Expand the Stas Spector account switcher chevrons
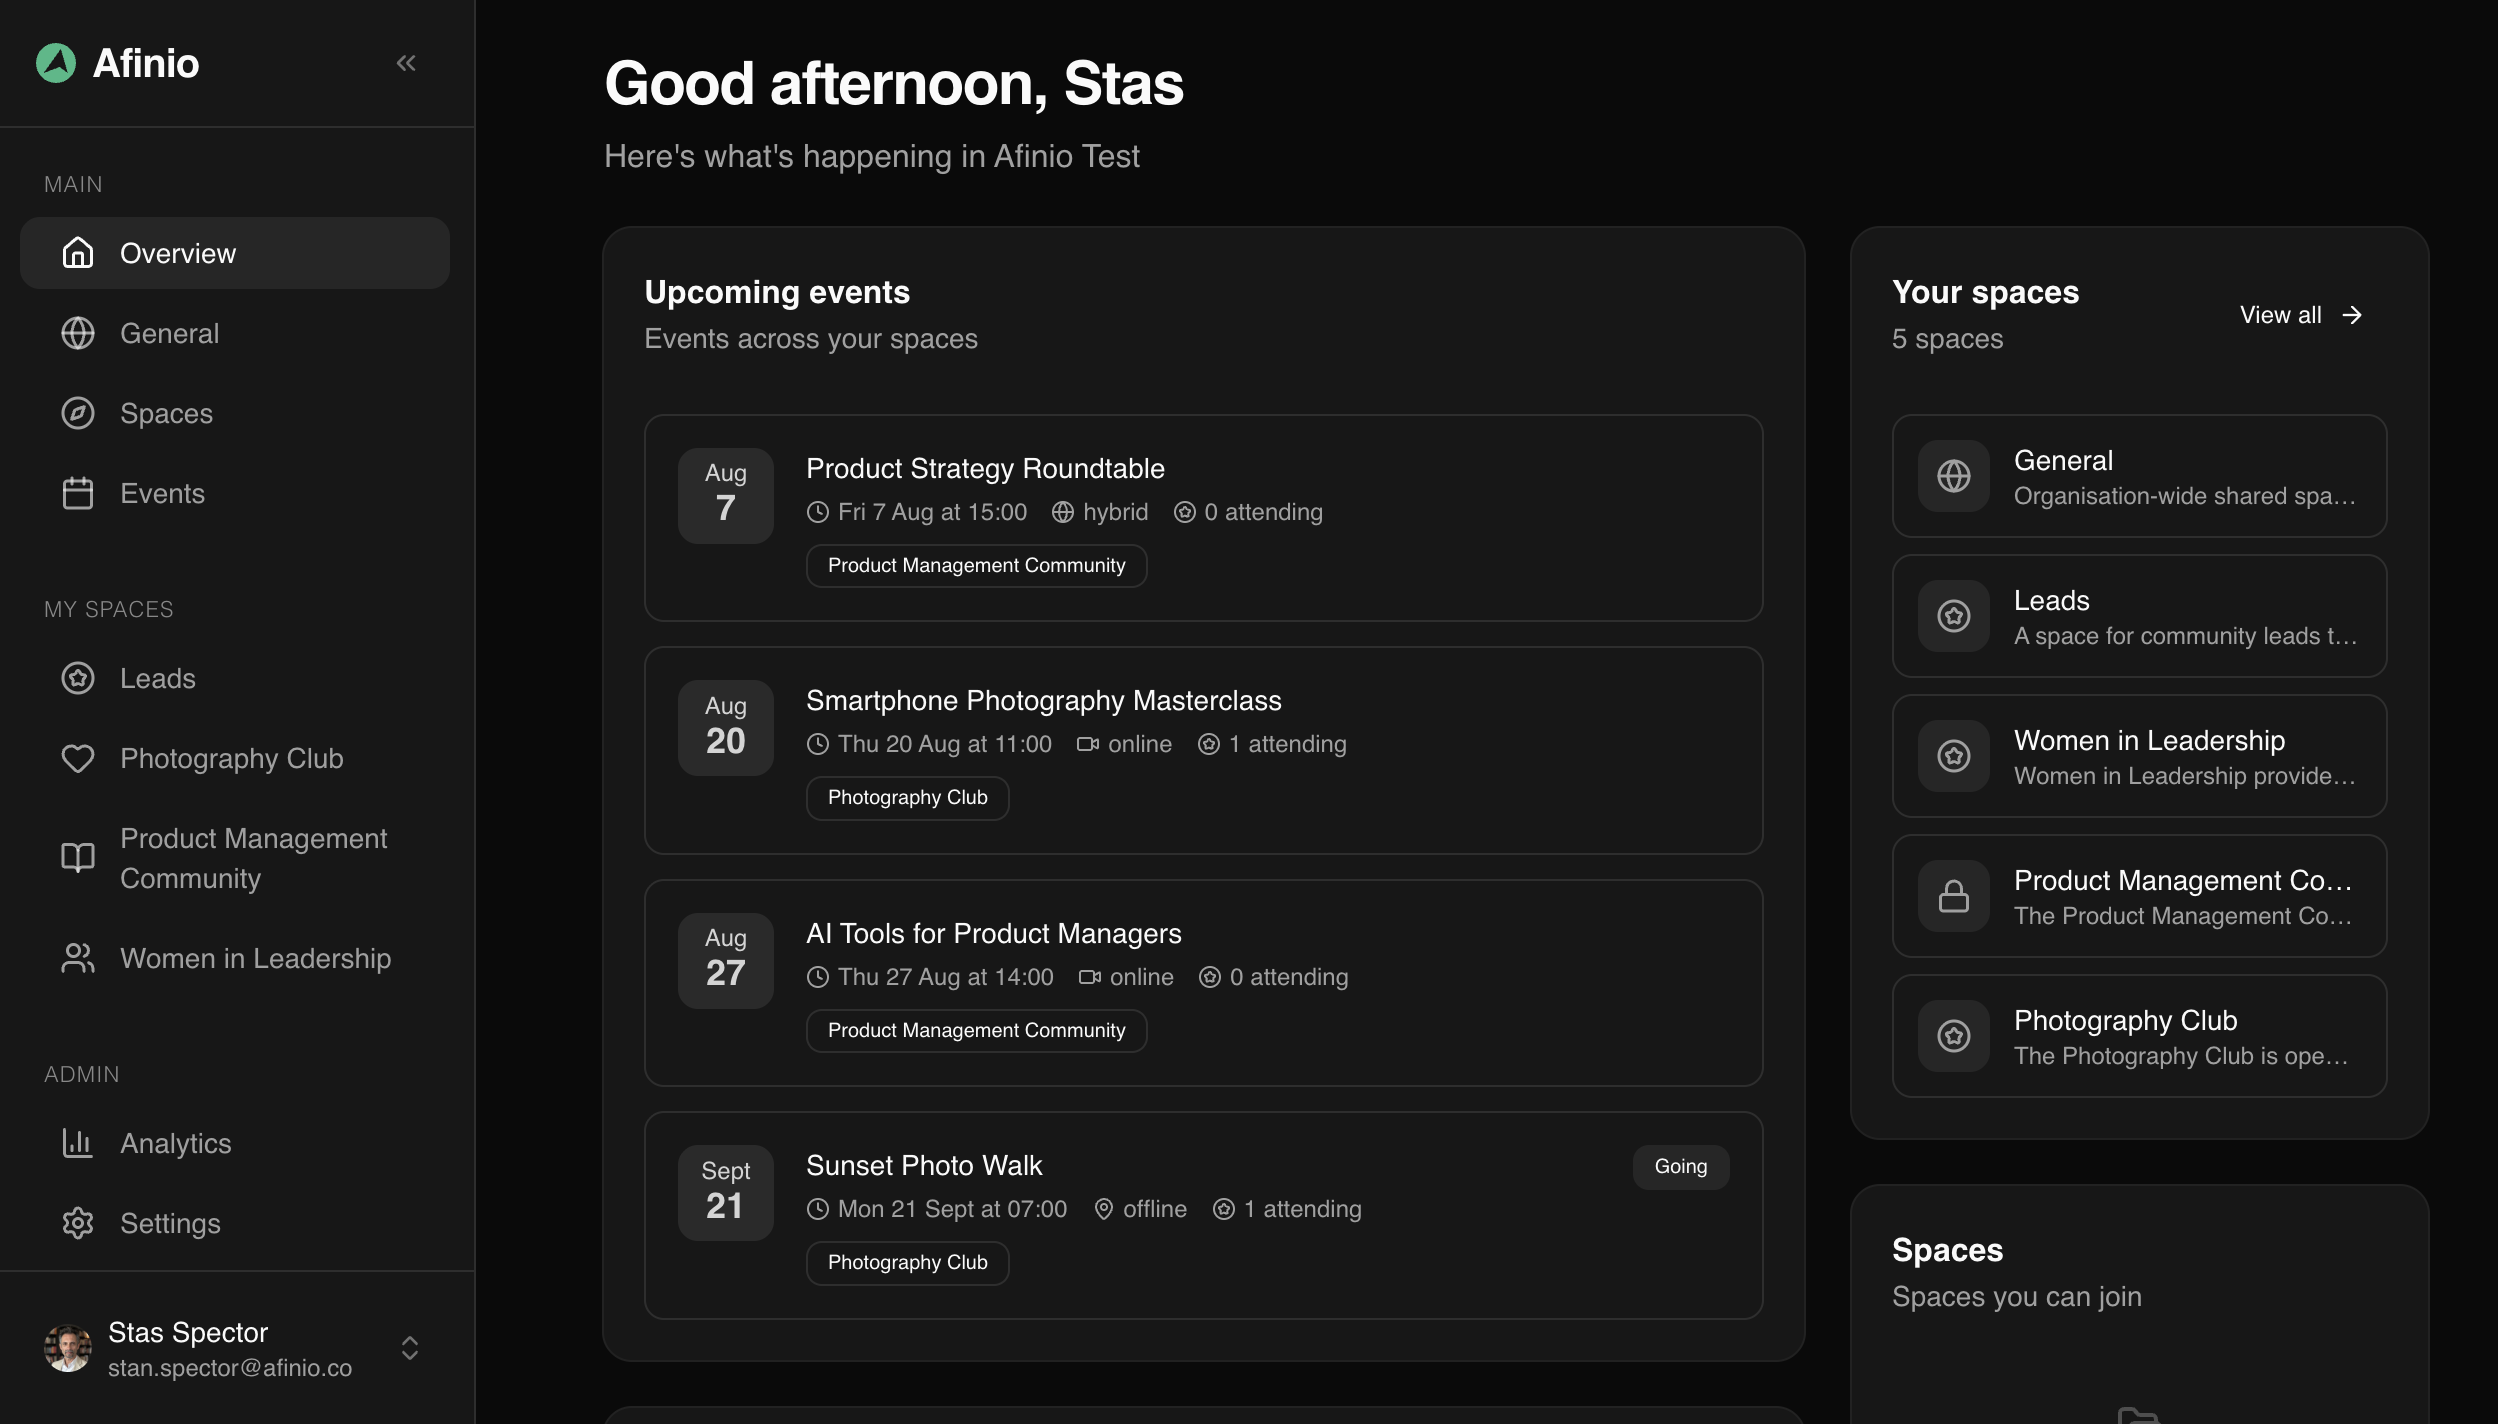 410,1348
